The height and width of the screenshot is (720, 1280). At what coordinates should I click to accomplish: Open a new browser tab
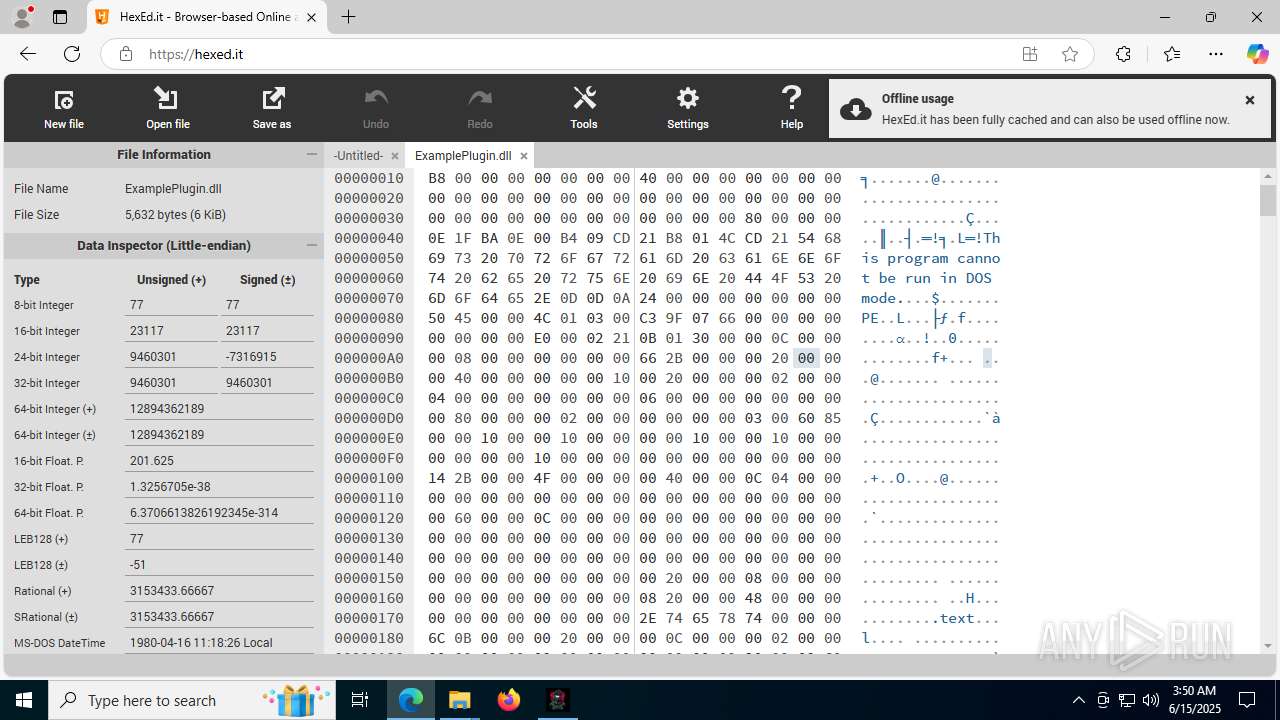tap(348, 17)
